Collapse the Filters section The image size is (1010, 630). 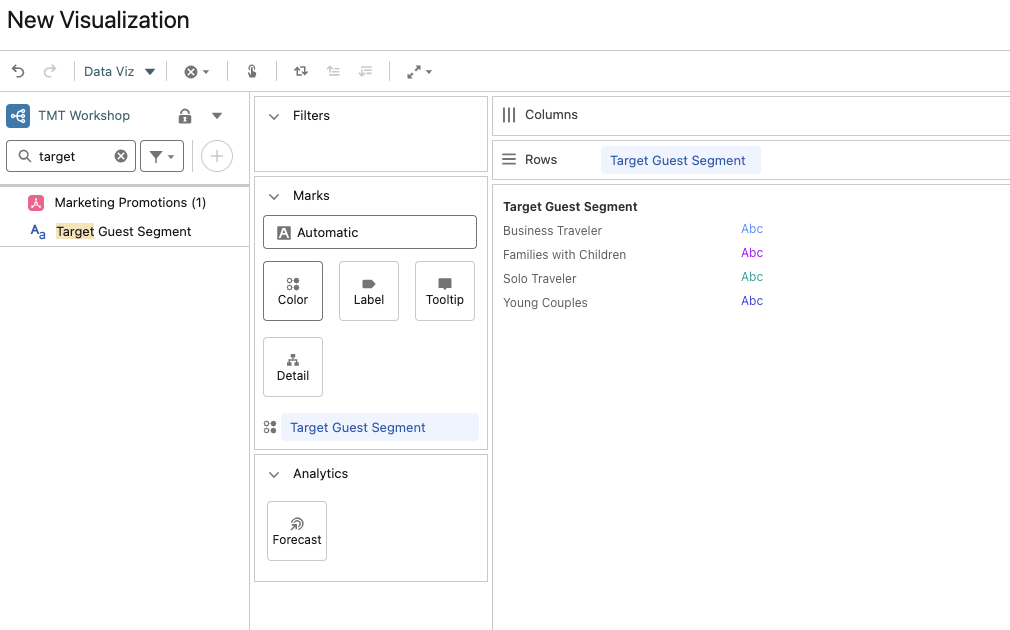[x=275, y=116]
